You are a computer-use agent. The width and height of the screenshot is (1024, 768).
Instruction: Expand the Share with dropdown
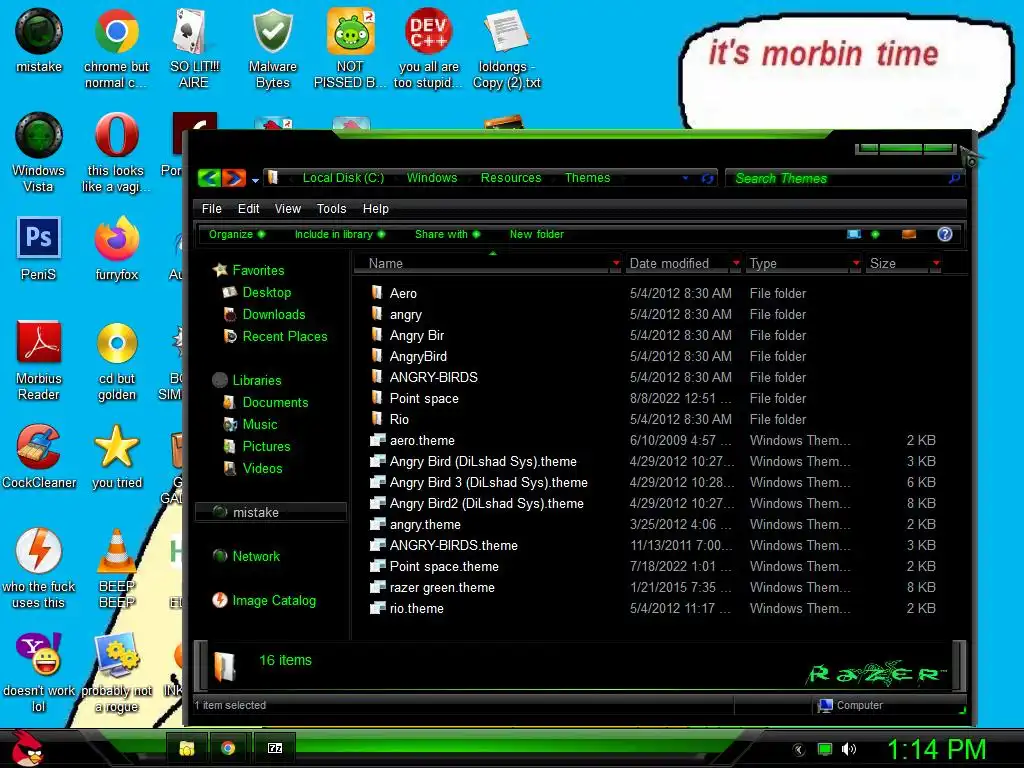pyautogui.click(x=447, y=234)
